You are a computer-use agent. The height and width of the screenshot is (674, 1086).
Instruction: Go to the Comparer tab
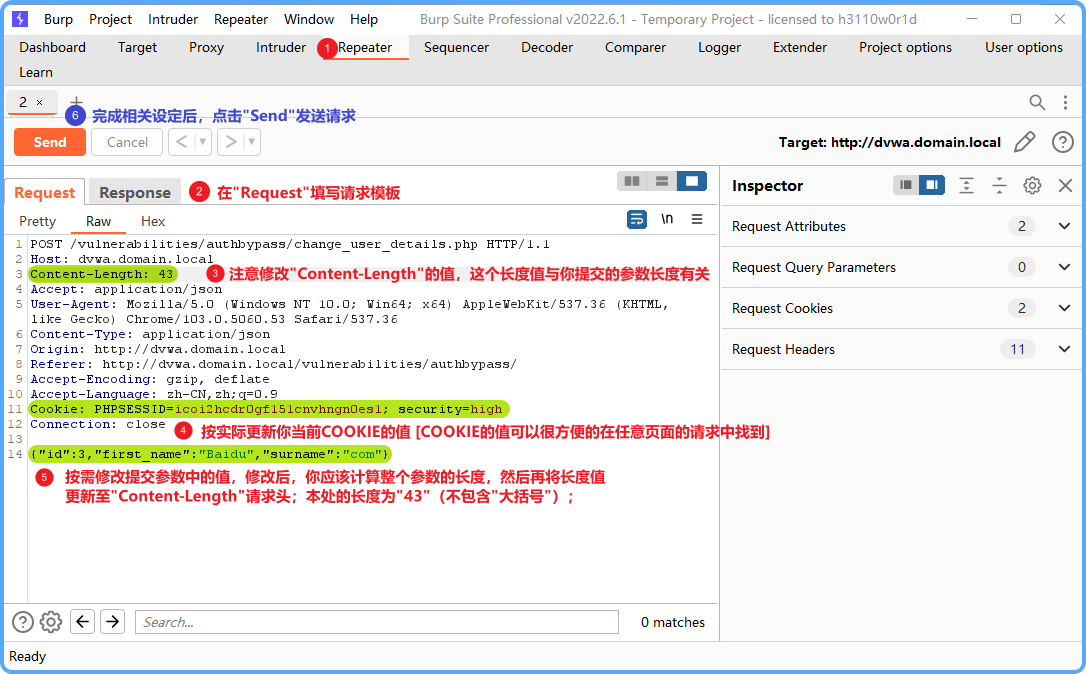(x=635, y=47)
